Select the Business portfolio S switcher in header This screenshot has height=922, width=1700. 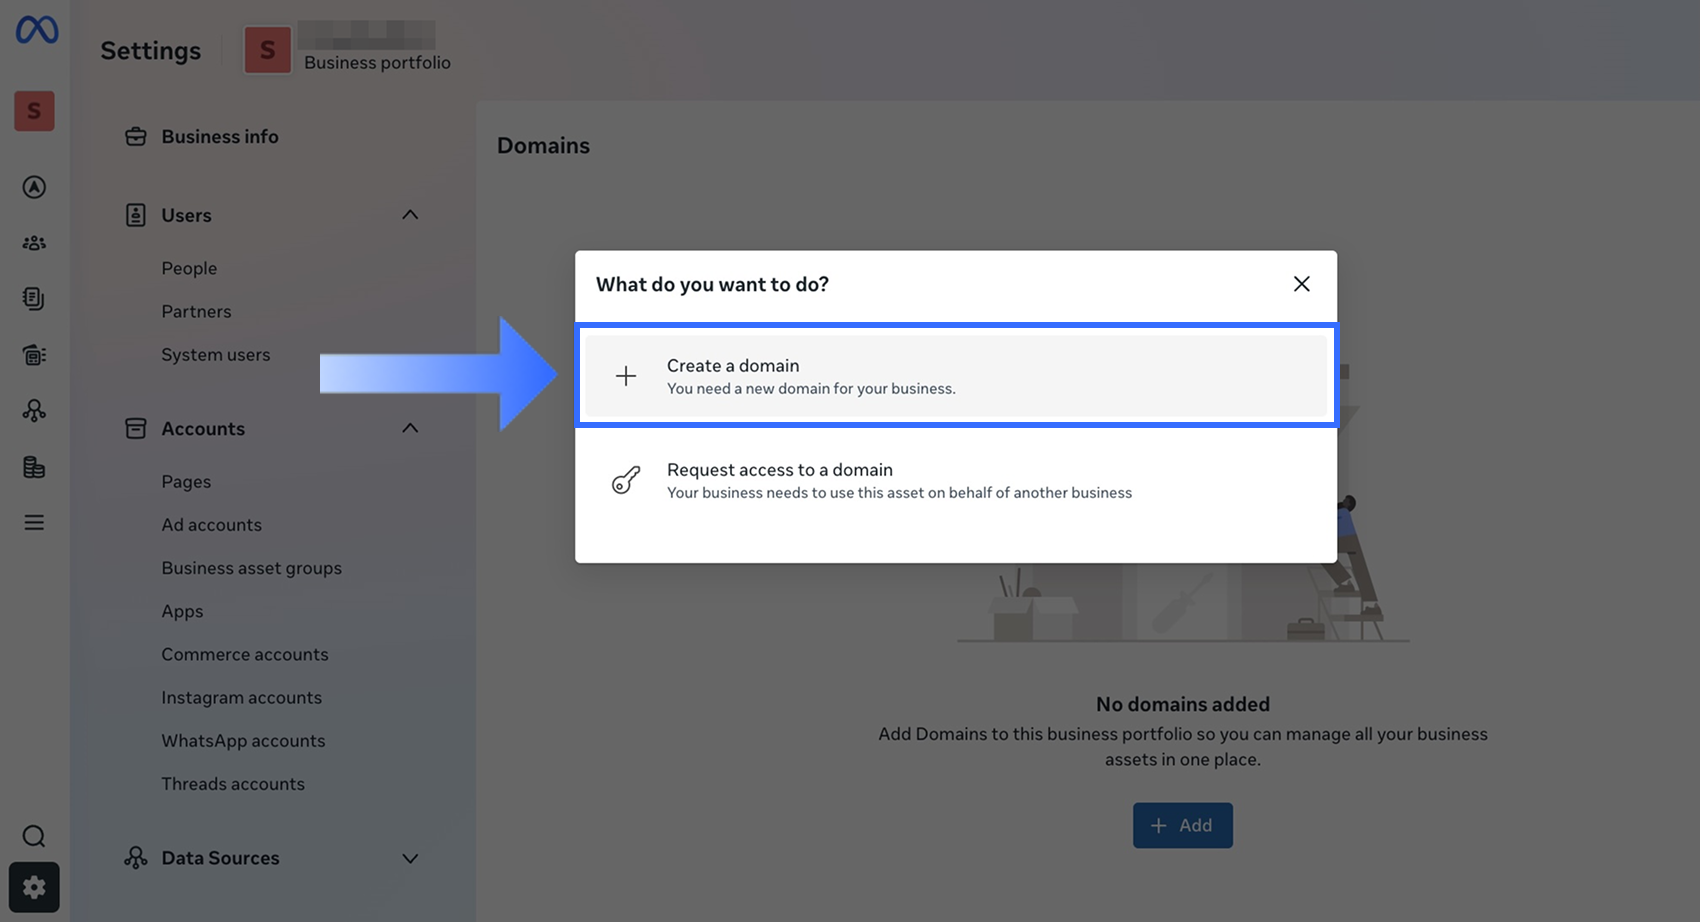pos(348,49)
